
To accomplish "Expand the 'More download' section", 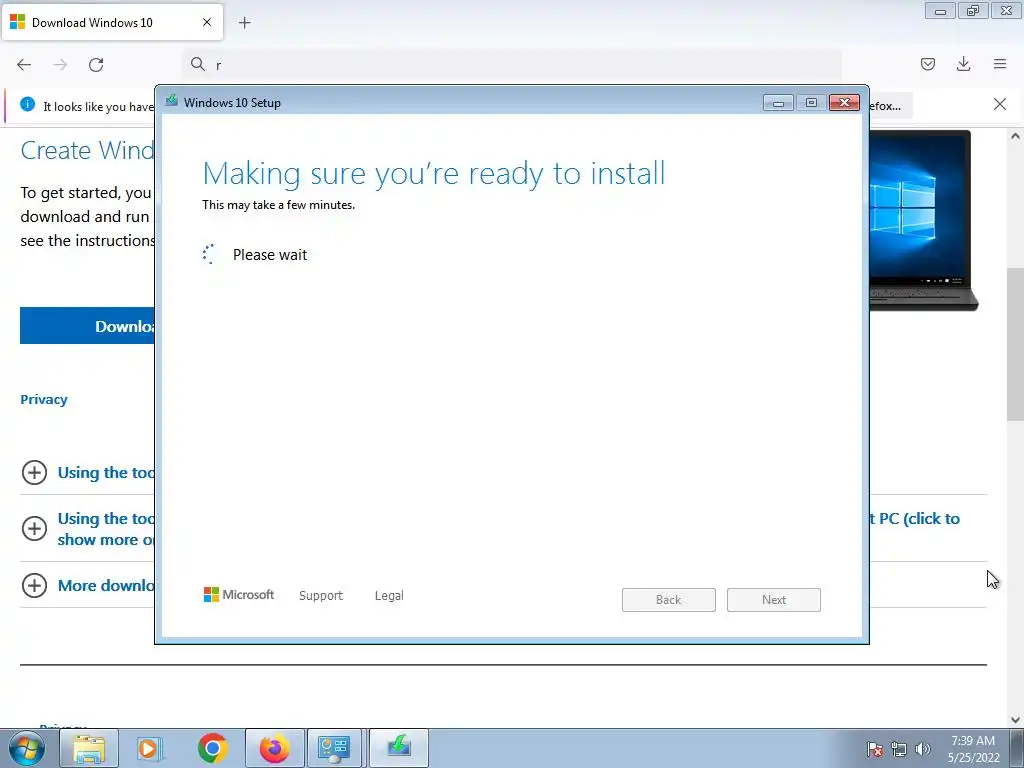I will pyautogui.click(x=35, y=585).
